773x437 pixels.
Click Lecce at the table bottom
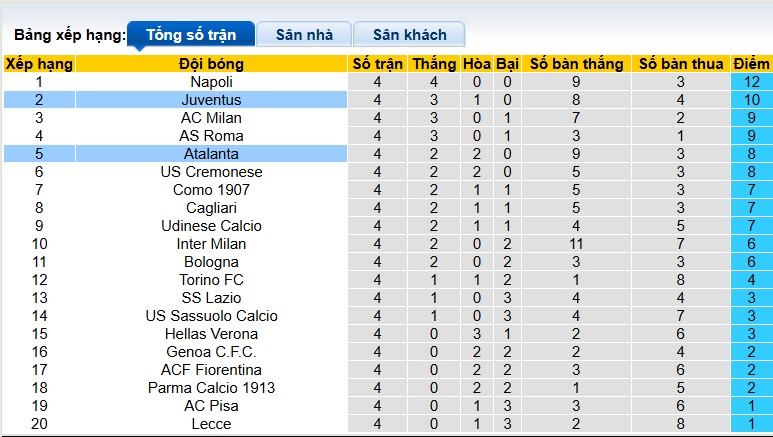(x=211, y=424)
